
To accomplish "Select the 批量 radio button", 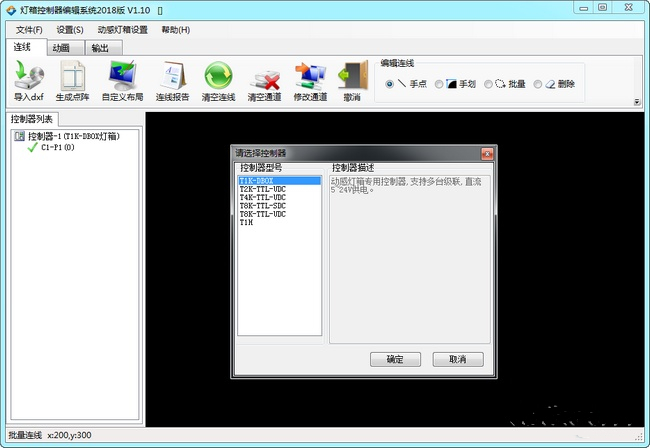I will (488, 84).
